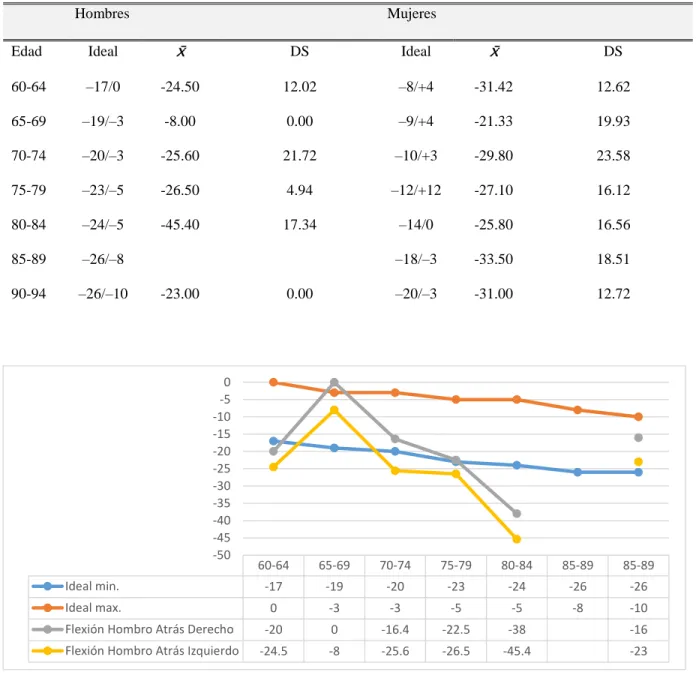Click the yellow data point at 80-84

click(x=517, y=539)
